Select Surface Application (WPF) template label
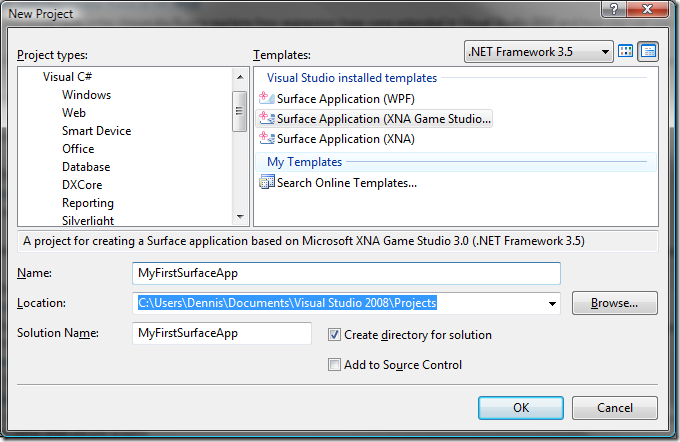 [x=346, y=99]
